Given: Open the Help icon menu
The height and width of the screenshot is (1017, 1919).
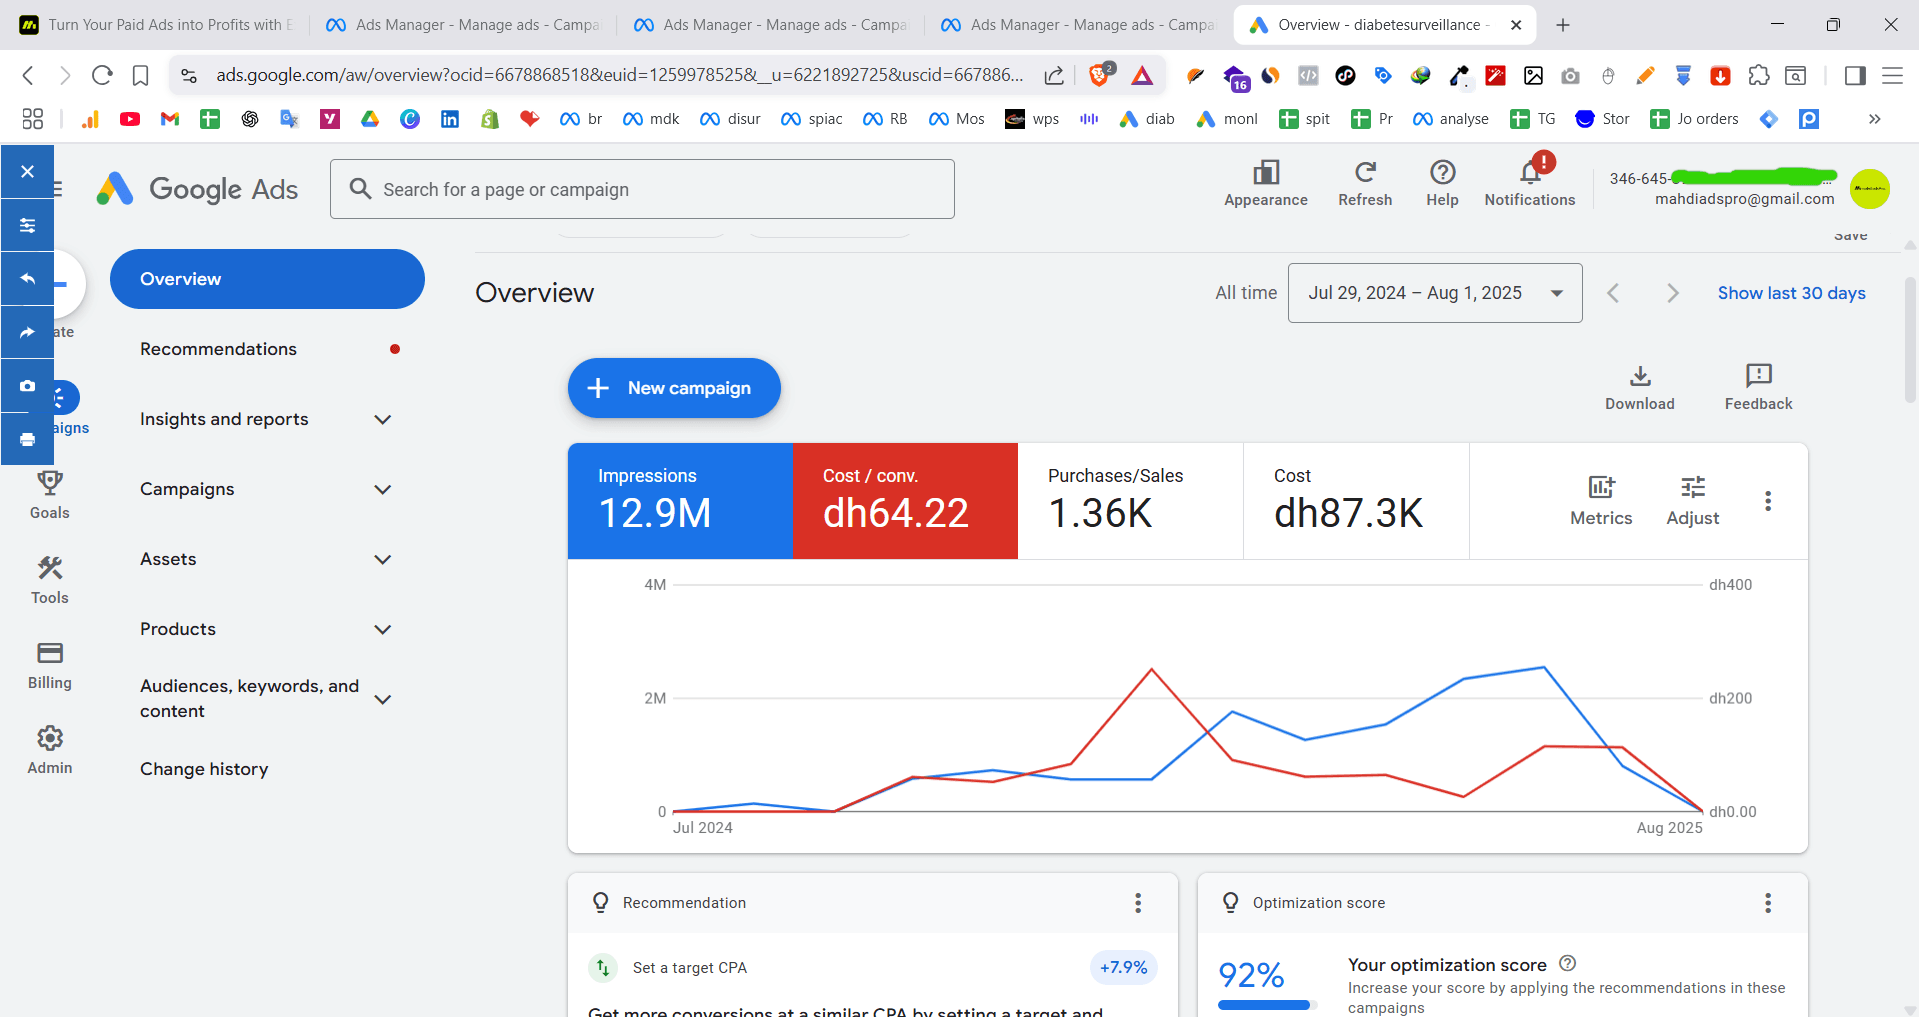Looking at the screenshot, I should (x=1442, y=172).
